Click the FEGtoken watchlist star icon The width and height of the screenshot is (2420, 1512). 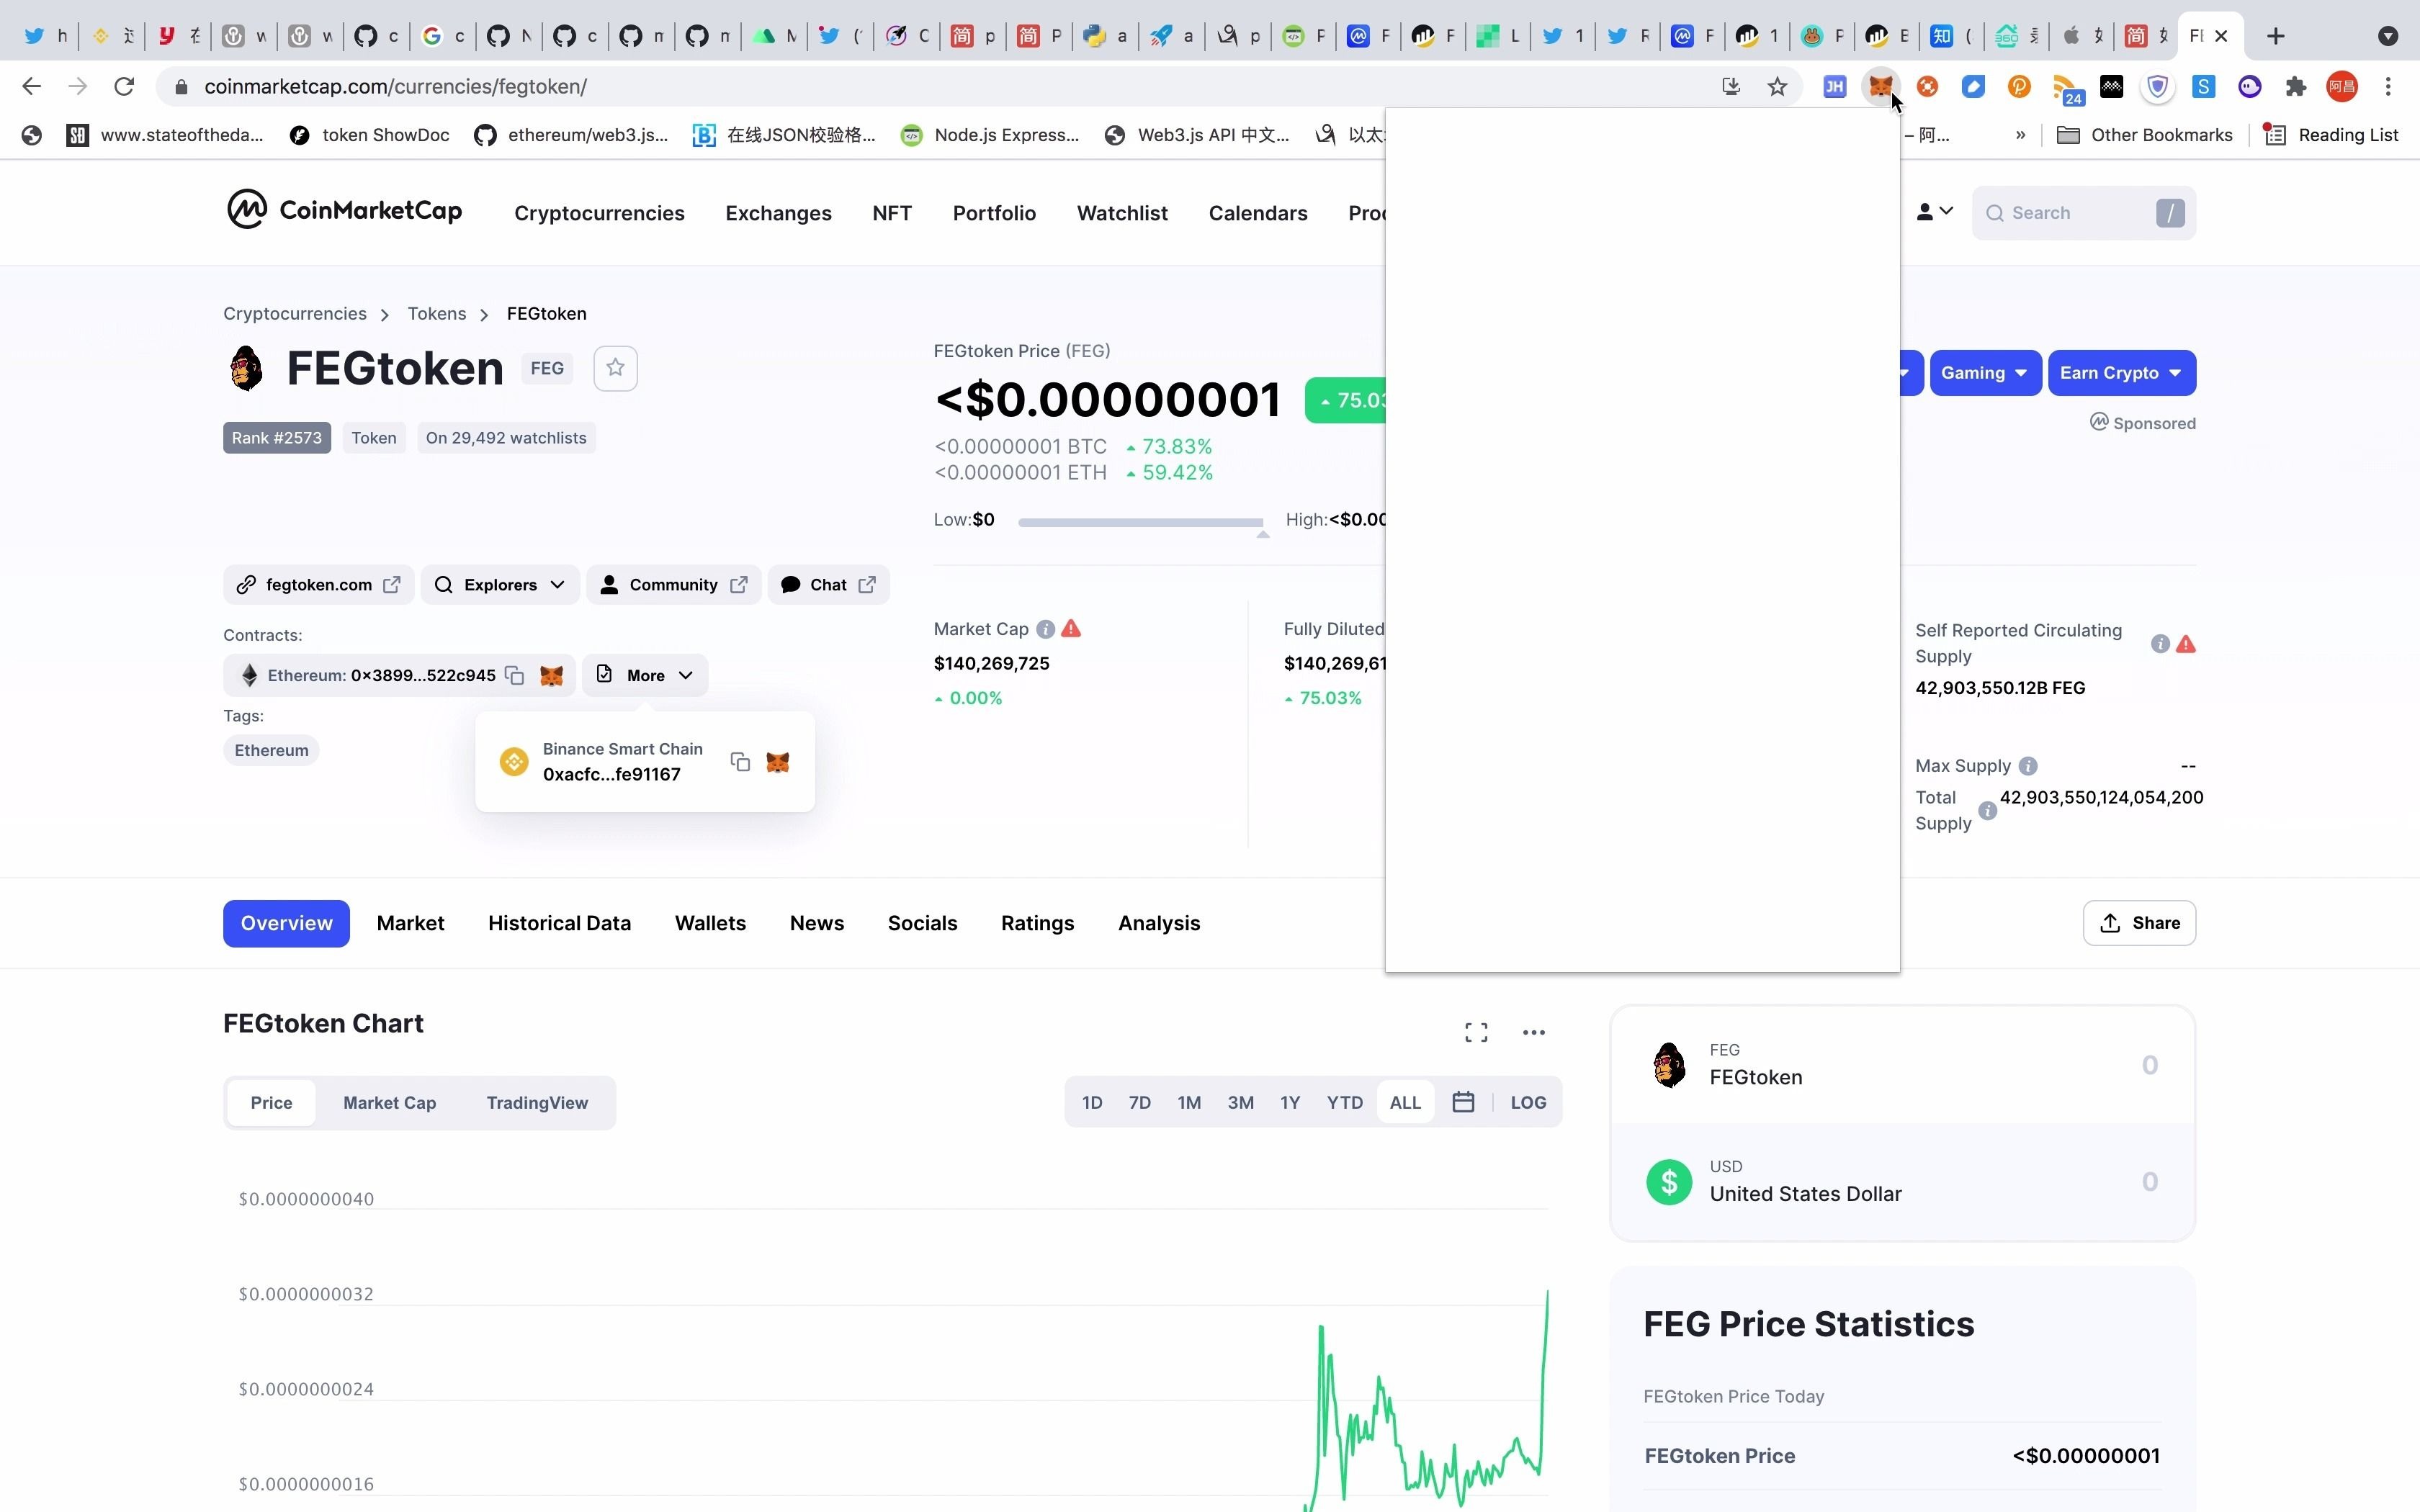[x=615, y=367]
